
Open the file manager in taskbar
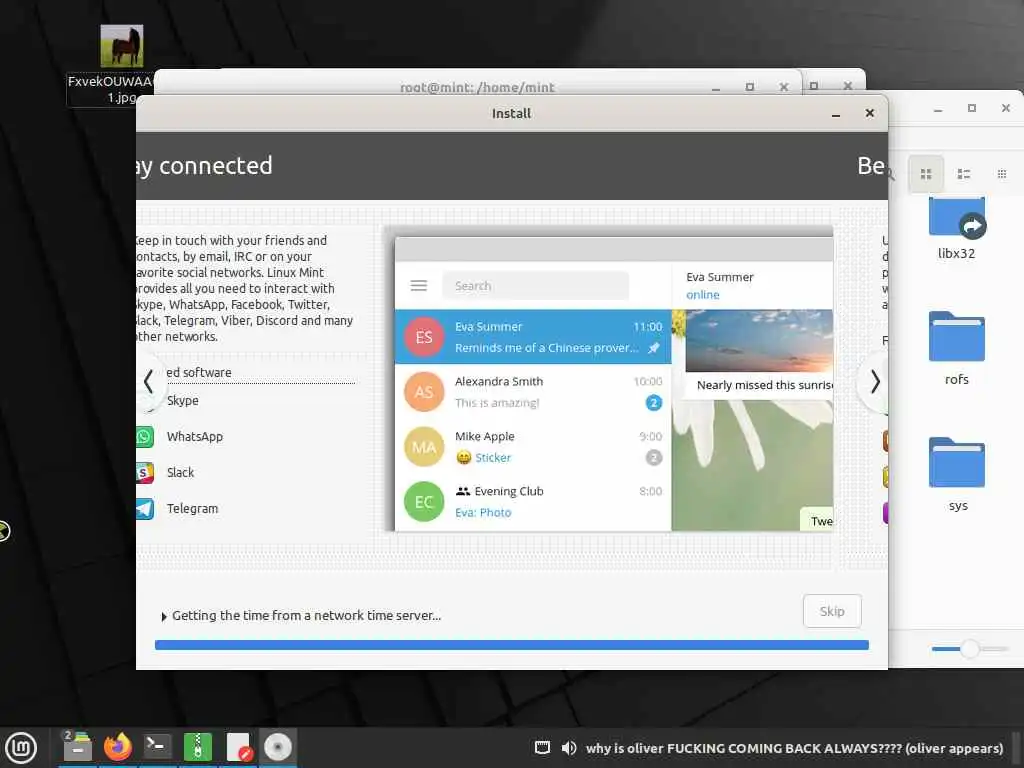coord(77,747)
